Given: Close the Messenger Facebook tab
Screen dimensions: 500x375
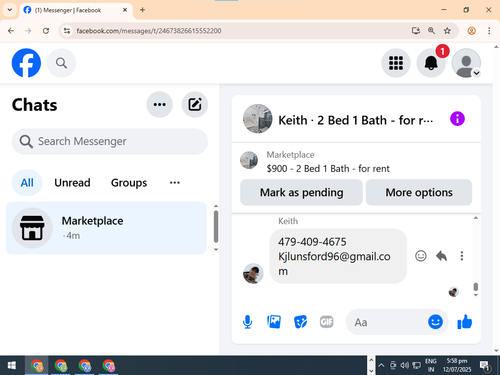Looking at the screenshot, I should click(x=125, y=10).
